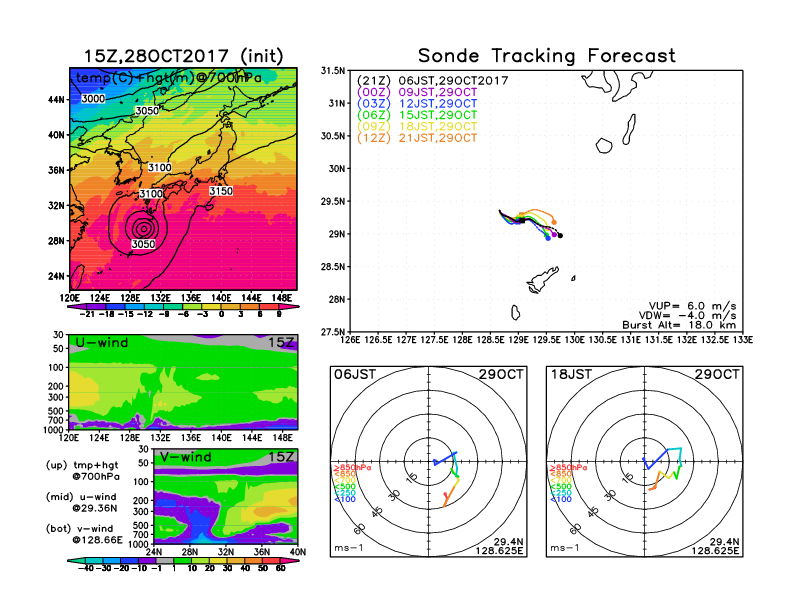Select the orange '(12Z) 21JST,29OCT' legend entry

pos(417,138)
